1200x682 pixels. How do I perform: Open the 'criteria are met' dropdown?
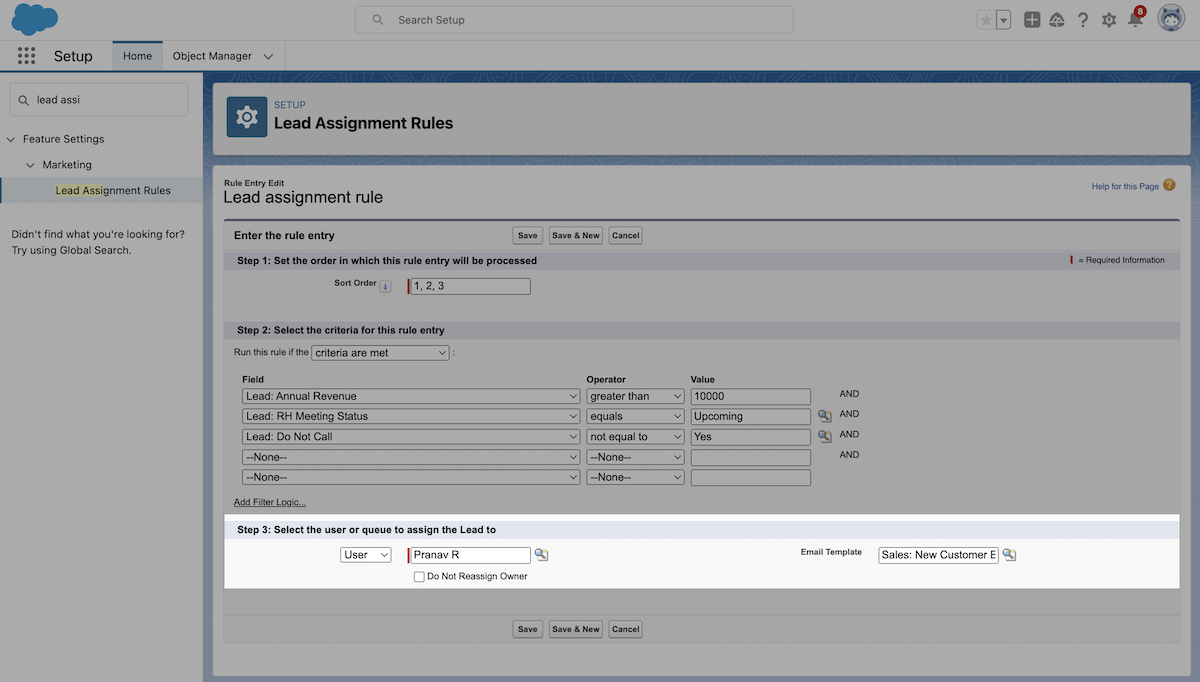(x=380, y=352)
